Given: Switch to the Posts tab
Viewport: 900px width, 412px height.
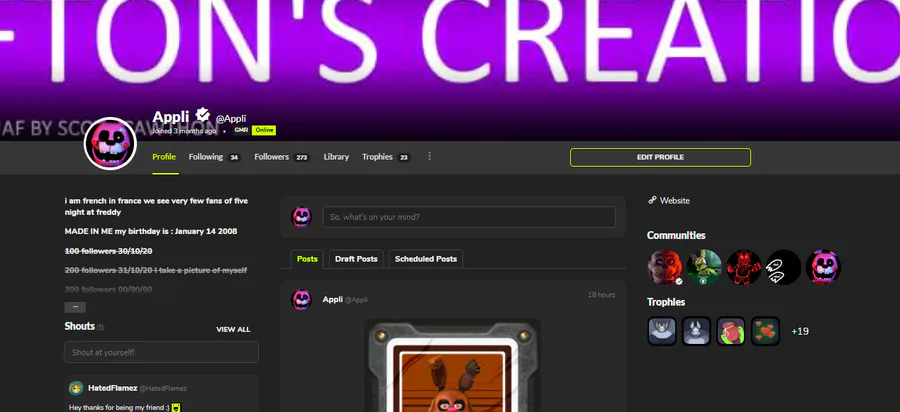Looking at the screenshot, I should pyautogui.click(x=307, y=259).
